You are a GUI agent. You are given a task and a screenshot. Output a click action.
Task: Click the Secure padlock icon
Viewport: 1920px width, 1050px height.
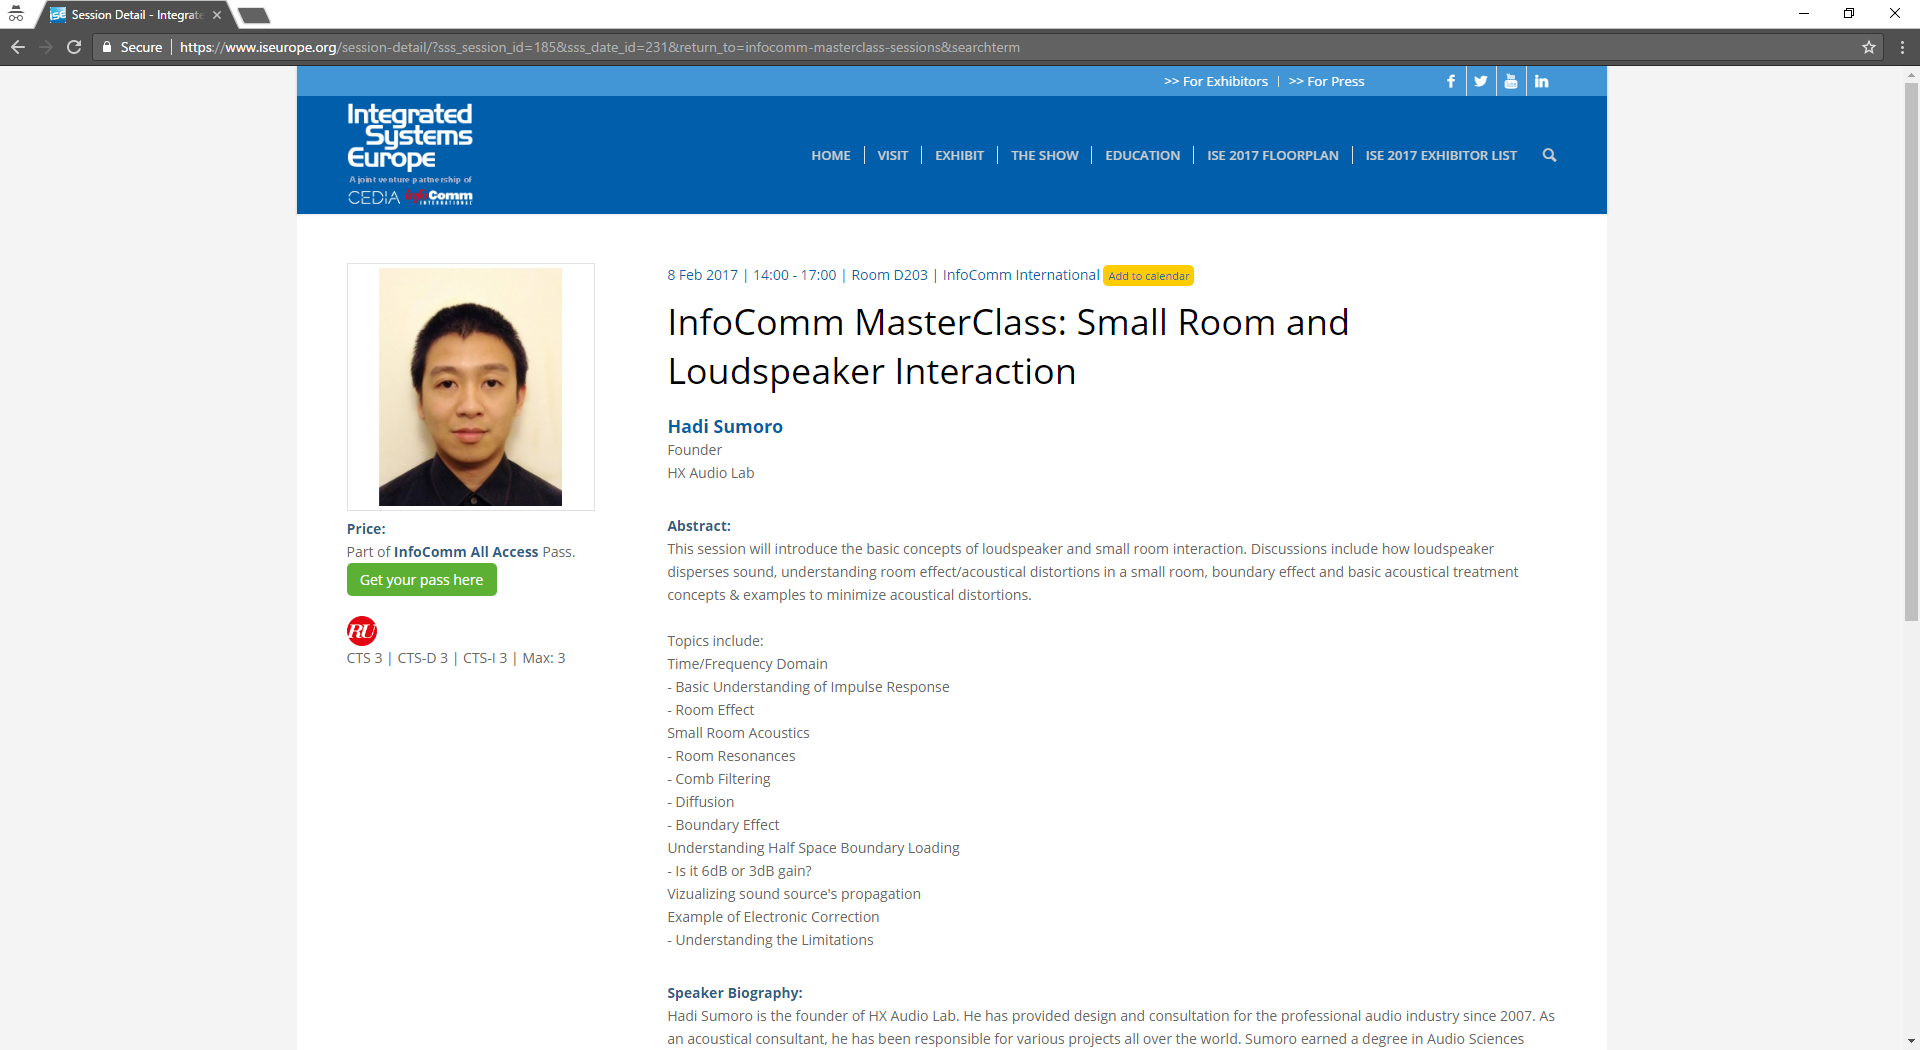(107, 47)
